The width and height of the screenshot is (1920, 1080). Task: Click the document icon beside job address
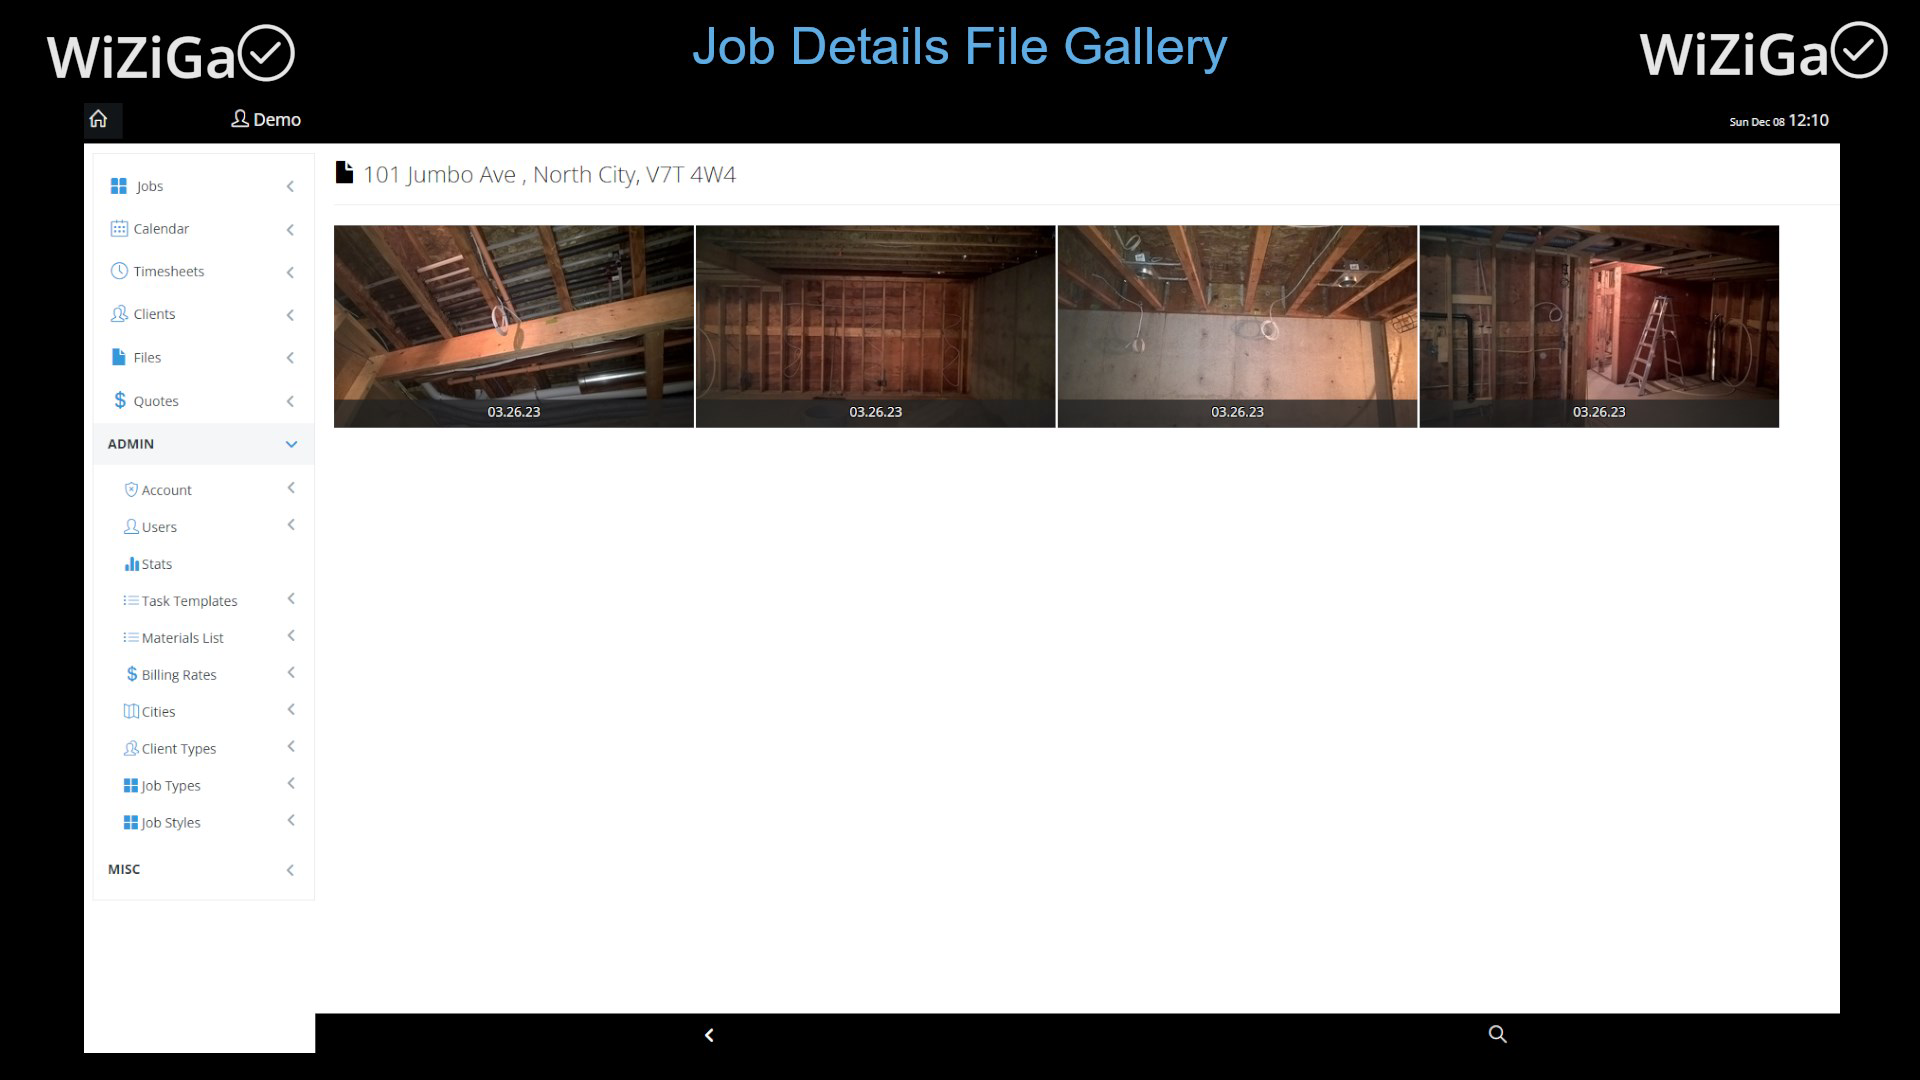[344, 173]
